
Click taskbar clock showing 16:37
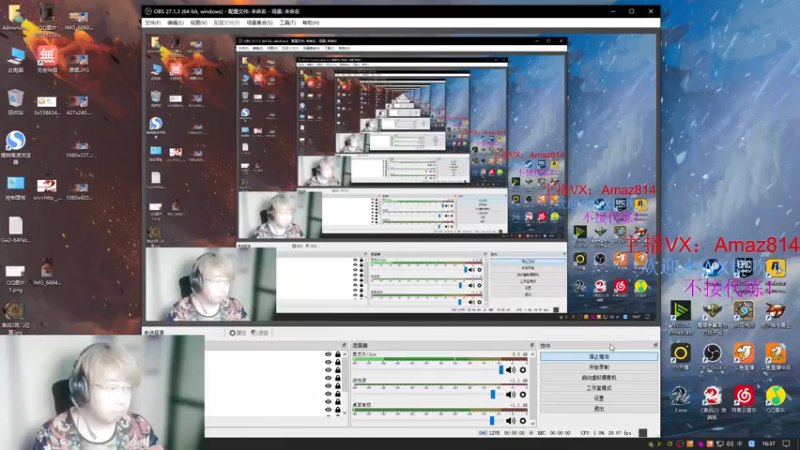click(768, 444)
